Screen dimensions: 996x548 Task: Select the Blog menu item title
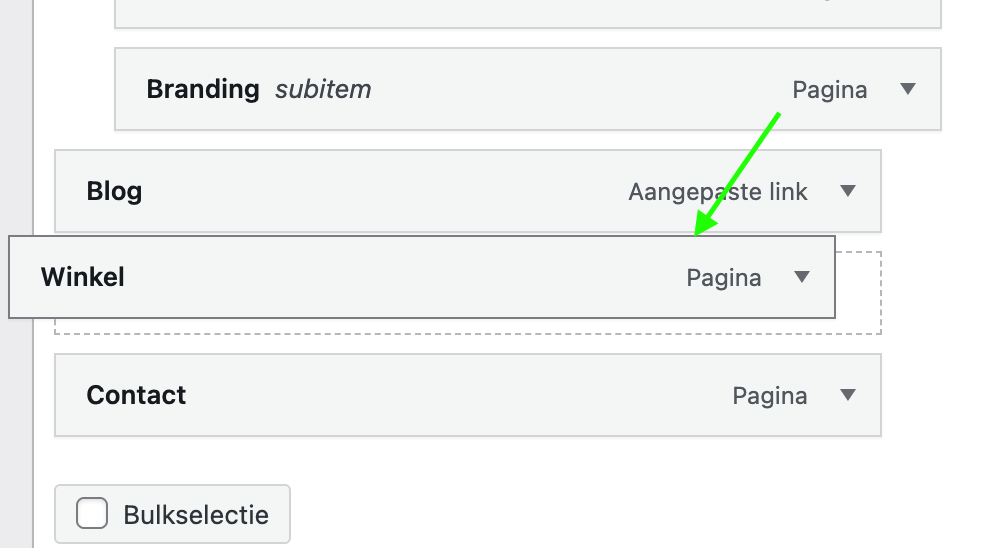(114, 191)
